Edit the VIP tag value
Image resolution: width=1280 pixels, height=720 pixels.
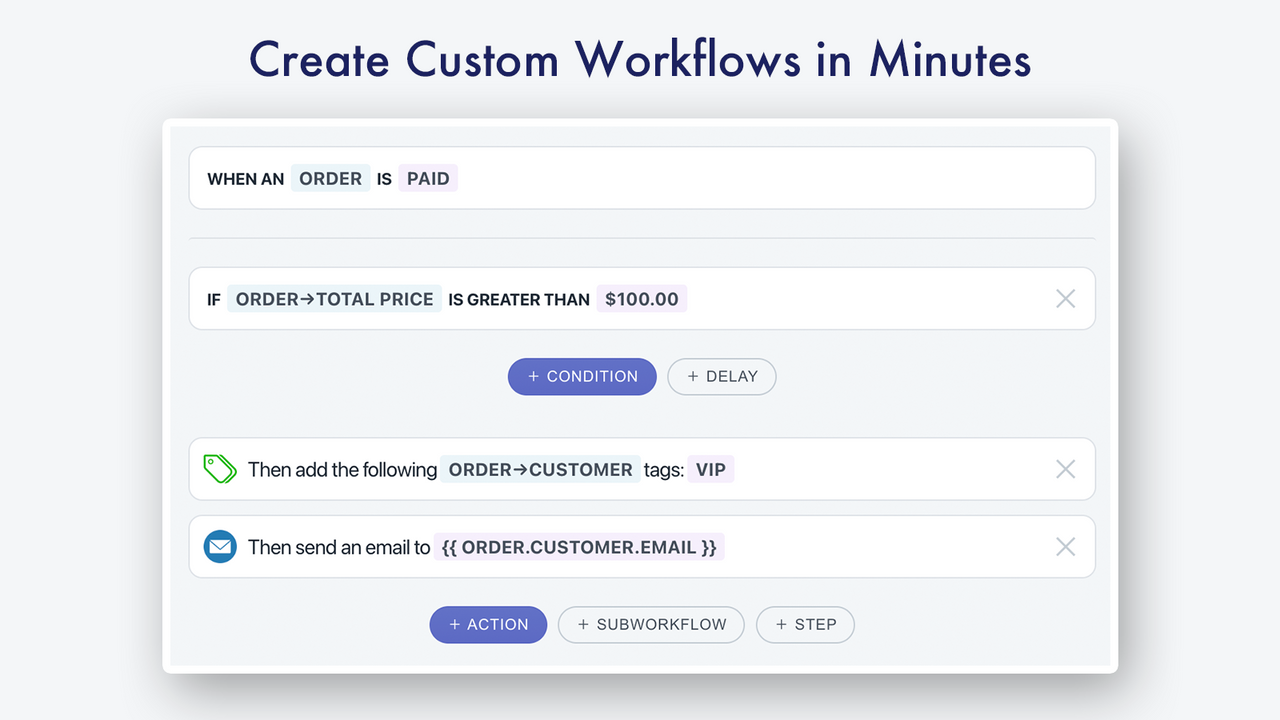710,469
